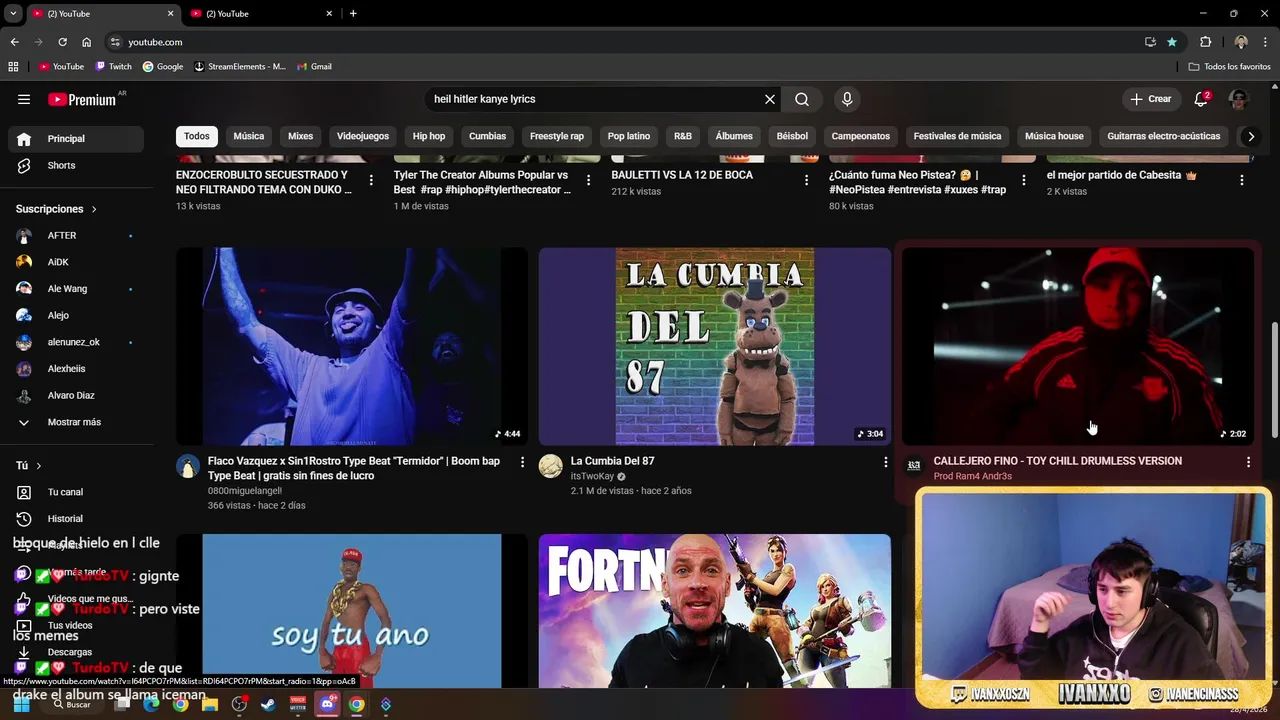
Task: Expand the Tú section chevron
Action: point(39,466)
